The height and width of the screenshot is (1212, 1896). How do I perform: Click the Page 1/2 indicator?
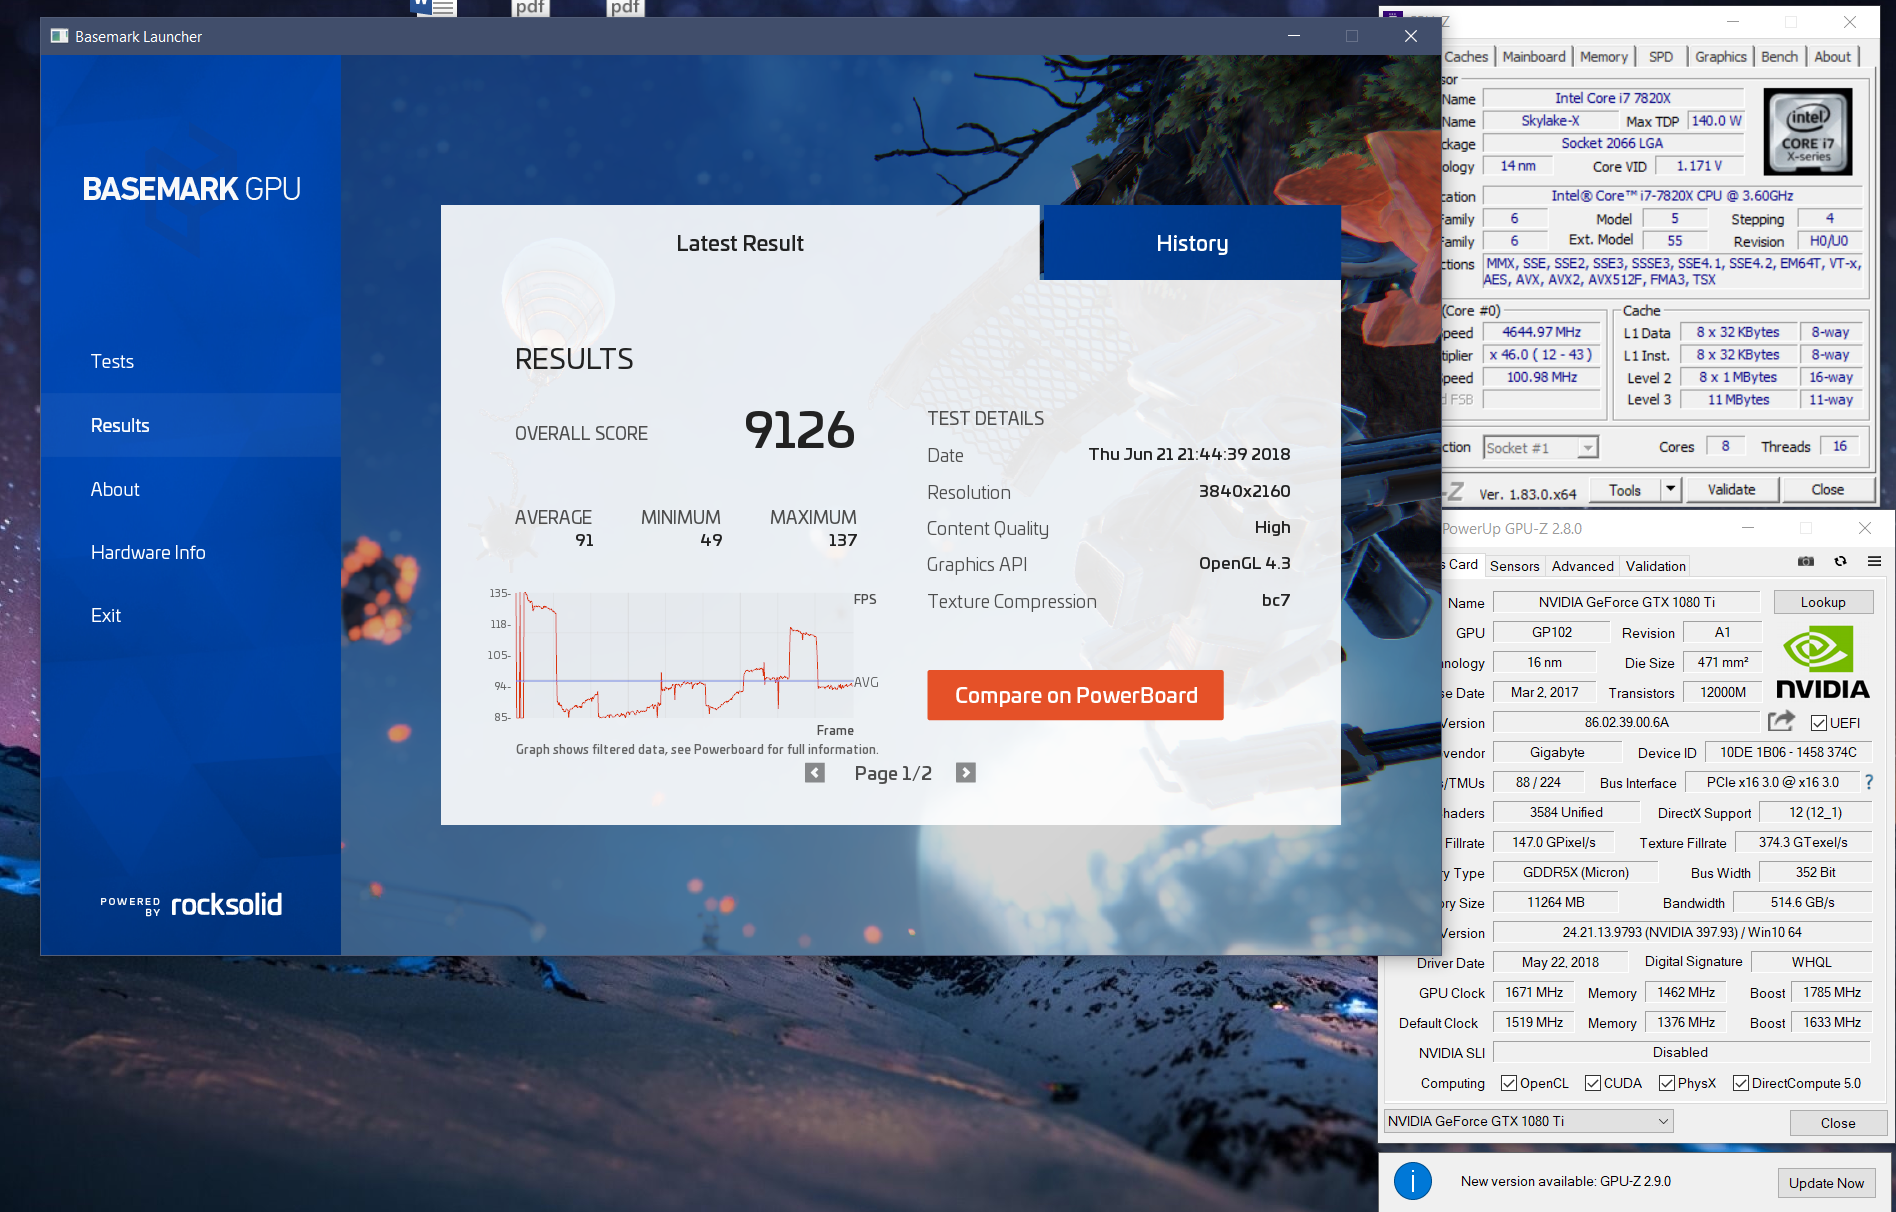pos(892,773)
